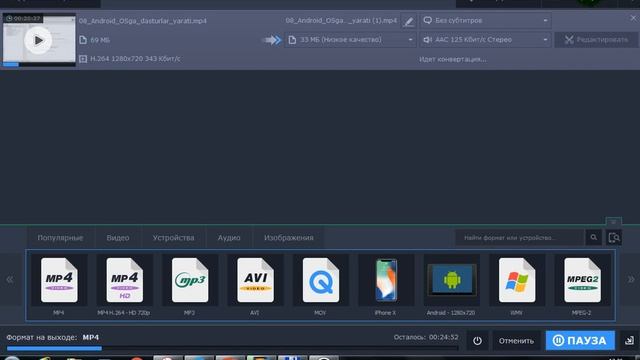This screenshot has height=360, width=640.
Task: Click the conversion progress bar at the bottom
Action: pos(233,348)
